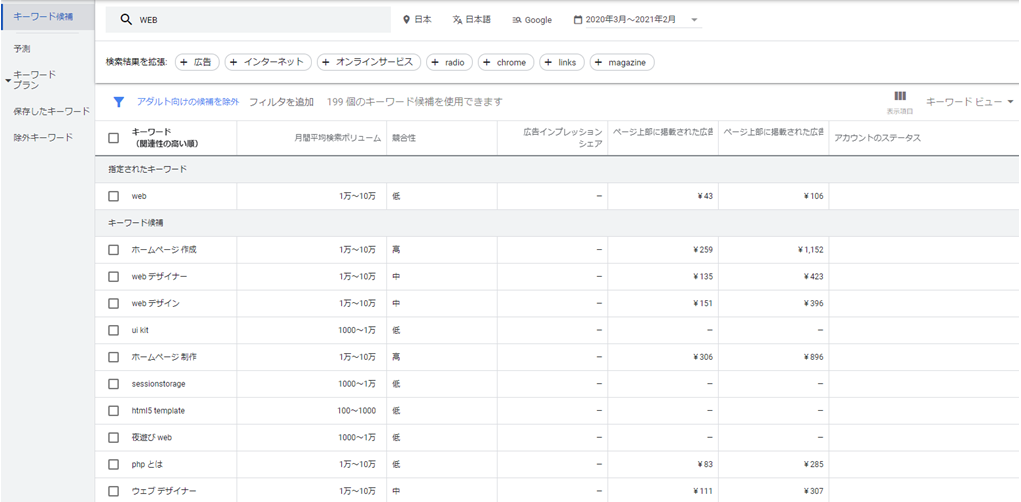Add インターネット suggestion chip

click(x=268, y=63)
